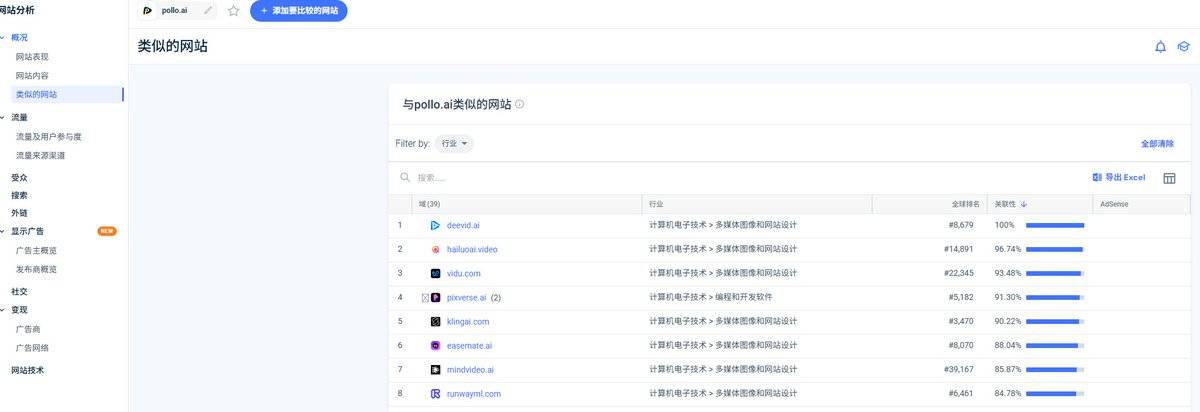Image resolution: width=1200 pixels, height=412 pixels.
Task: Click the pollo.ai site logo icon
Action: (148, 11)
